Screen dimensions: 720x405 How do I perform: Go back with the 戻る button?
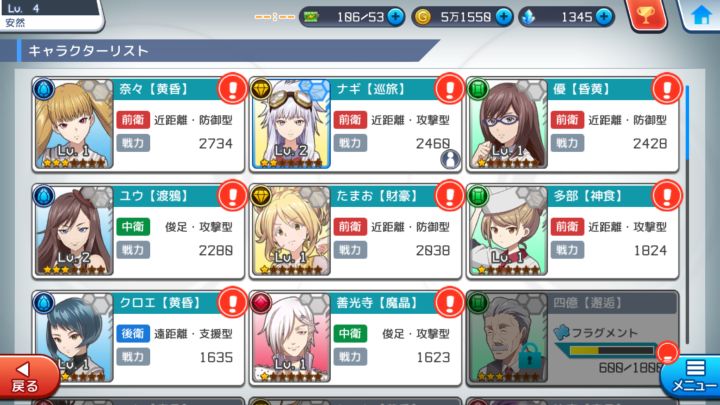pos(27,377)
